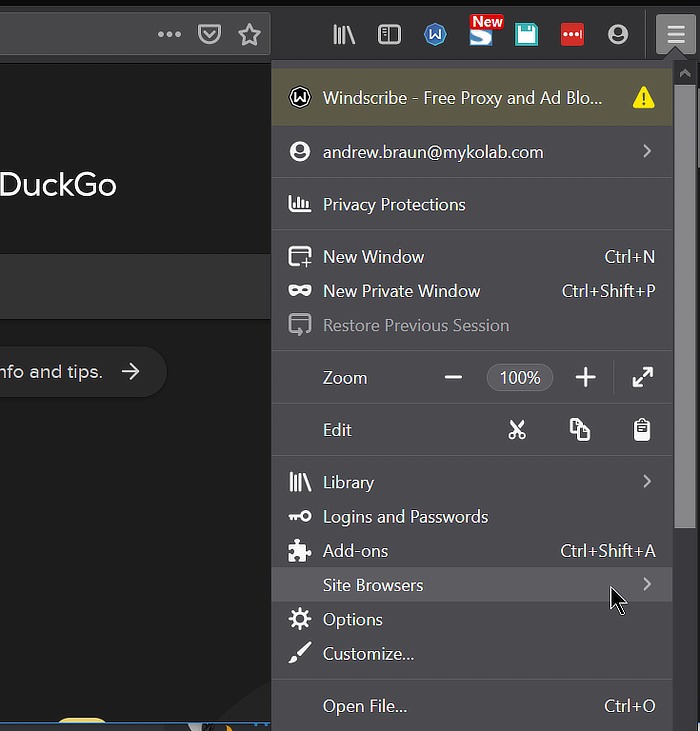Open Add-ons manager
This screenshot has height=731, width=700.
472,551
